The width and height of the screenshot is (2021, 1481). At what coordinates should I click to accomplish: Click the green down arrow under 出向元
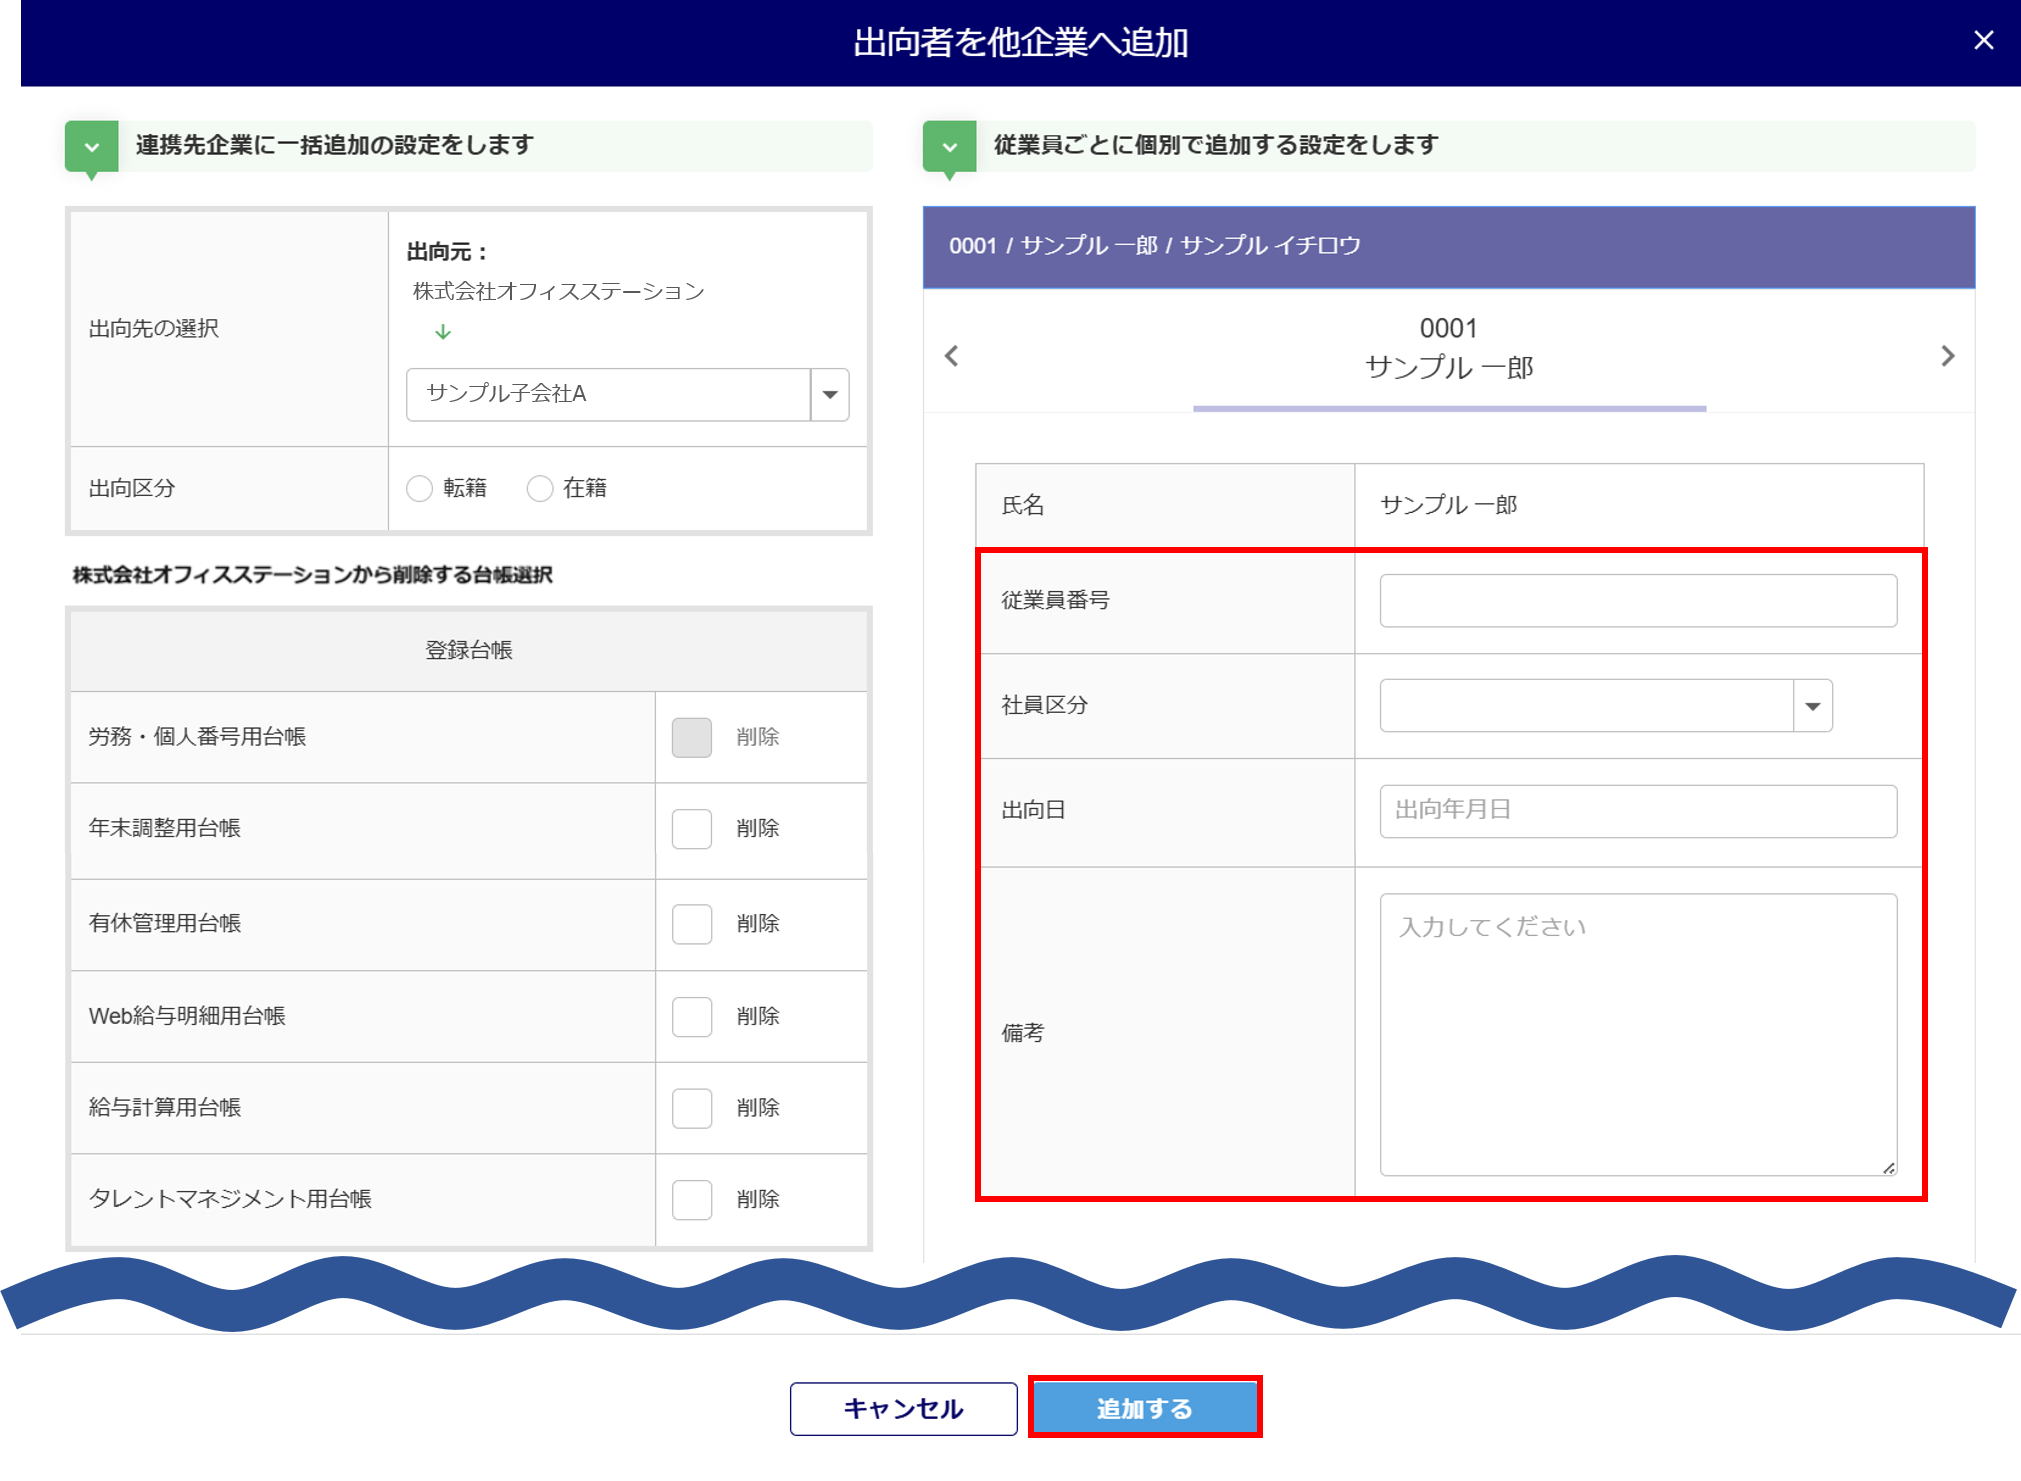tap(443, 332)
